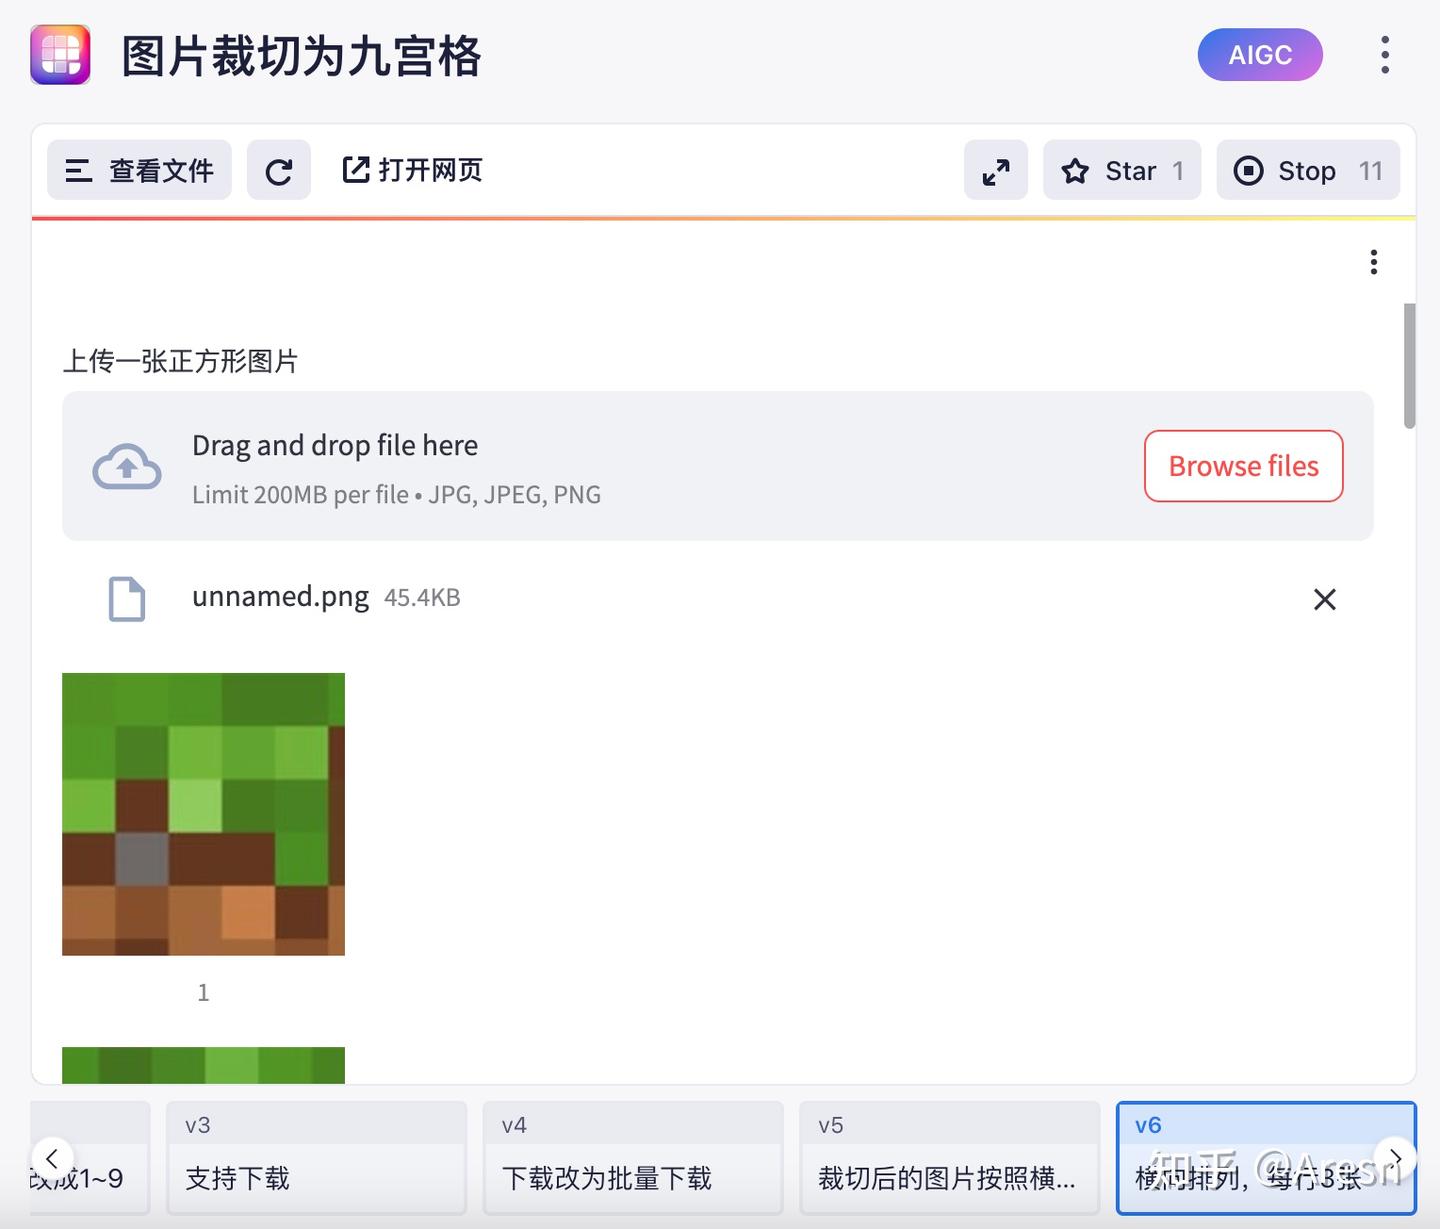Click the 打开网页 external link icon
This screenshot has height=1229, width=1440.
pyautogui.click(x=356, y=170)
